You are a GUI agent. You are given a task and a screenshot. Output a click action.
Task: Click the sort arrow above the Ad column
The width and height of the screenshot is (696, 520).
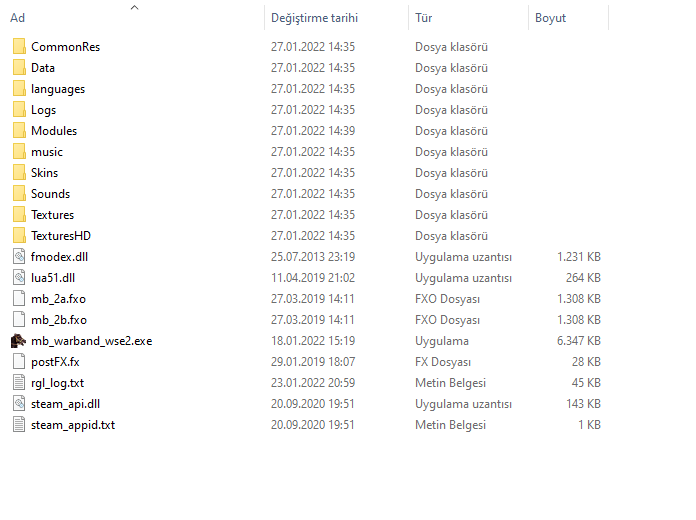click(135, 6)
